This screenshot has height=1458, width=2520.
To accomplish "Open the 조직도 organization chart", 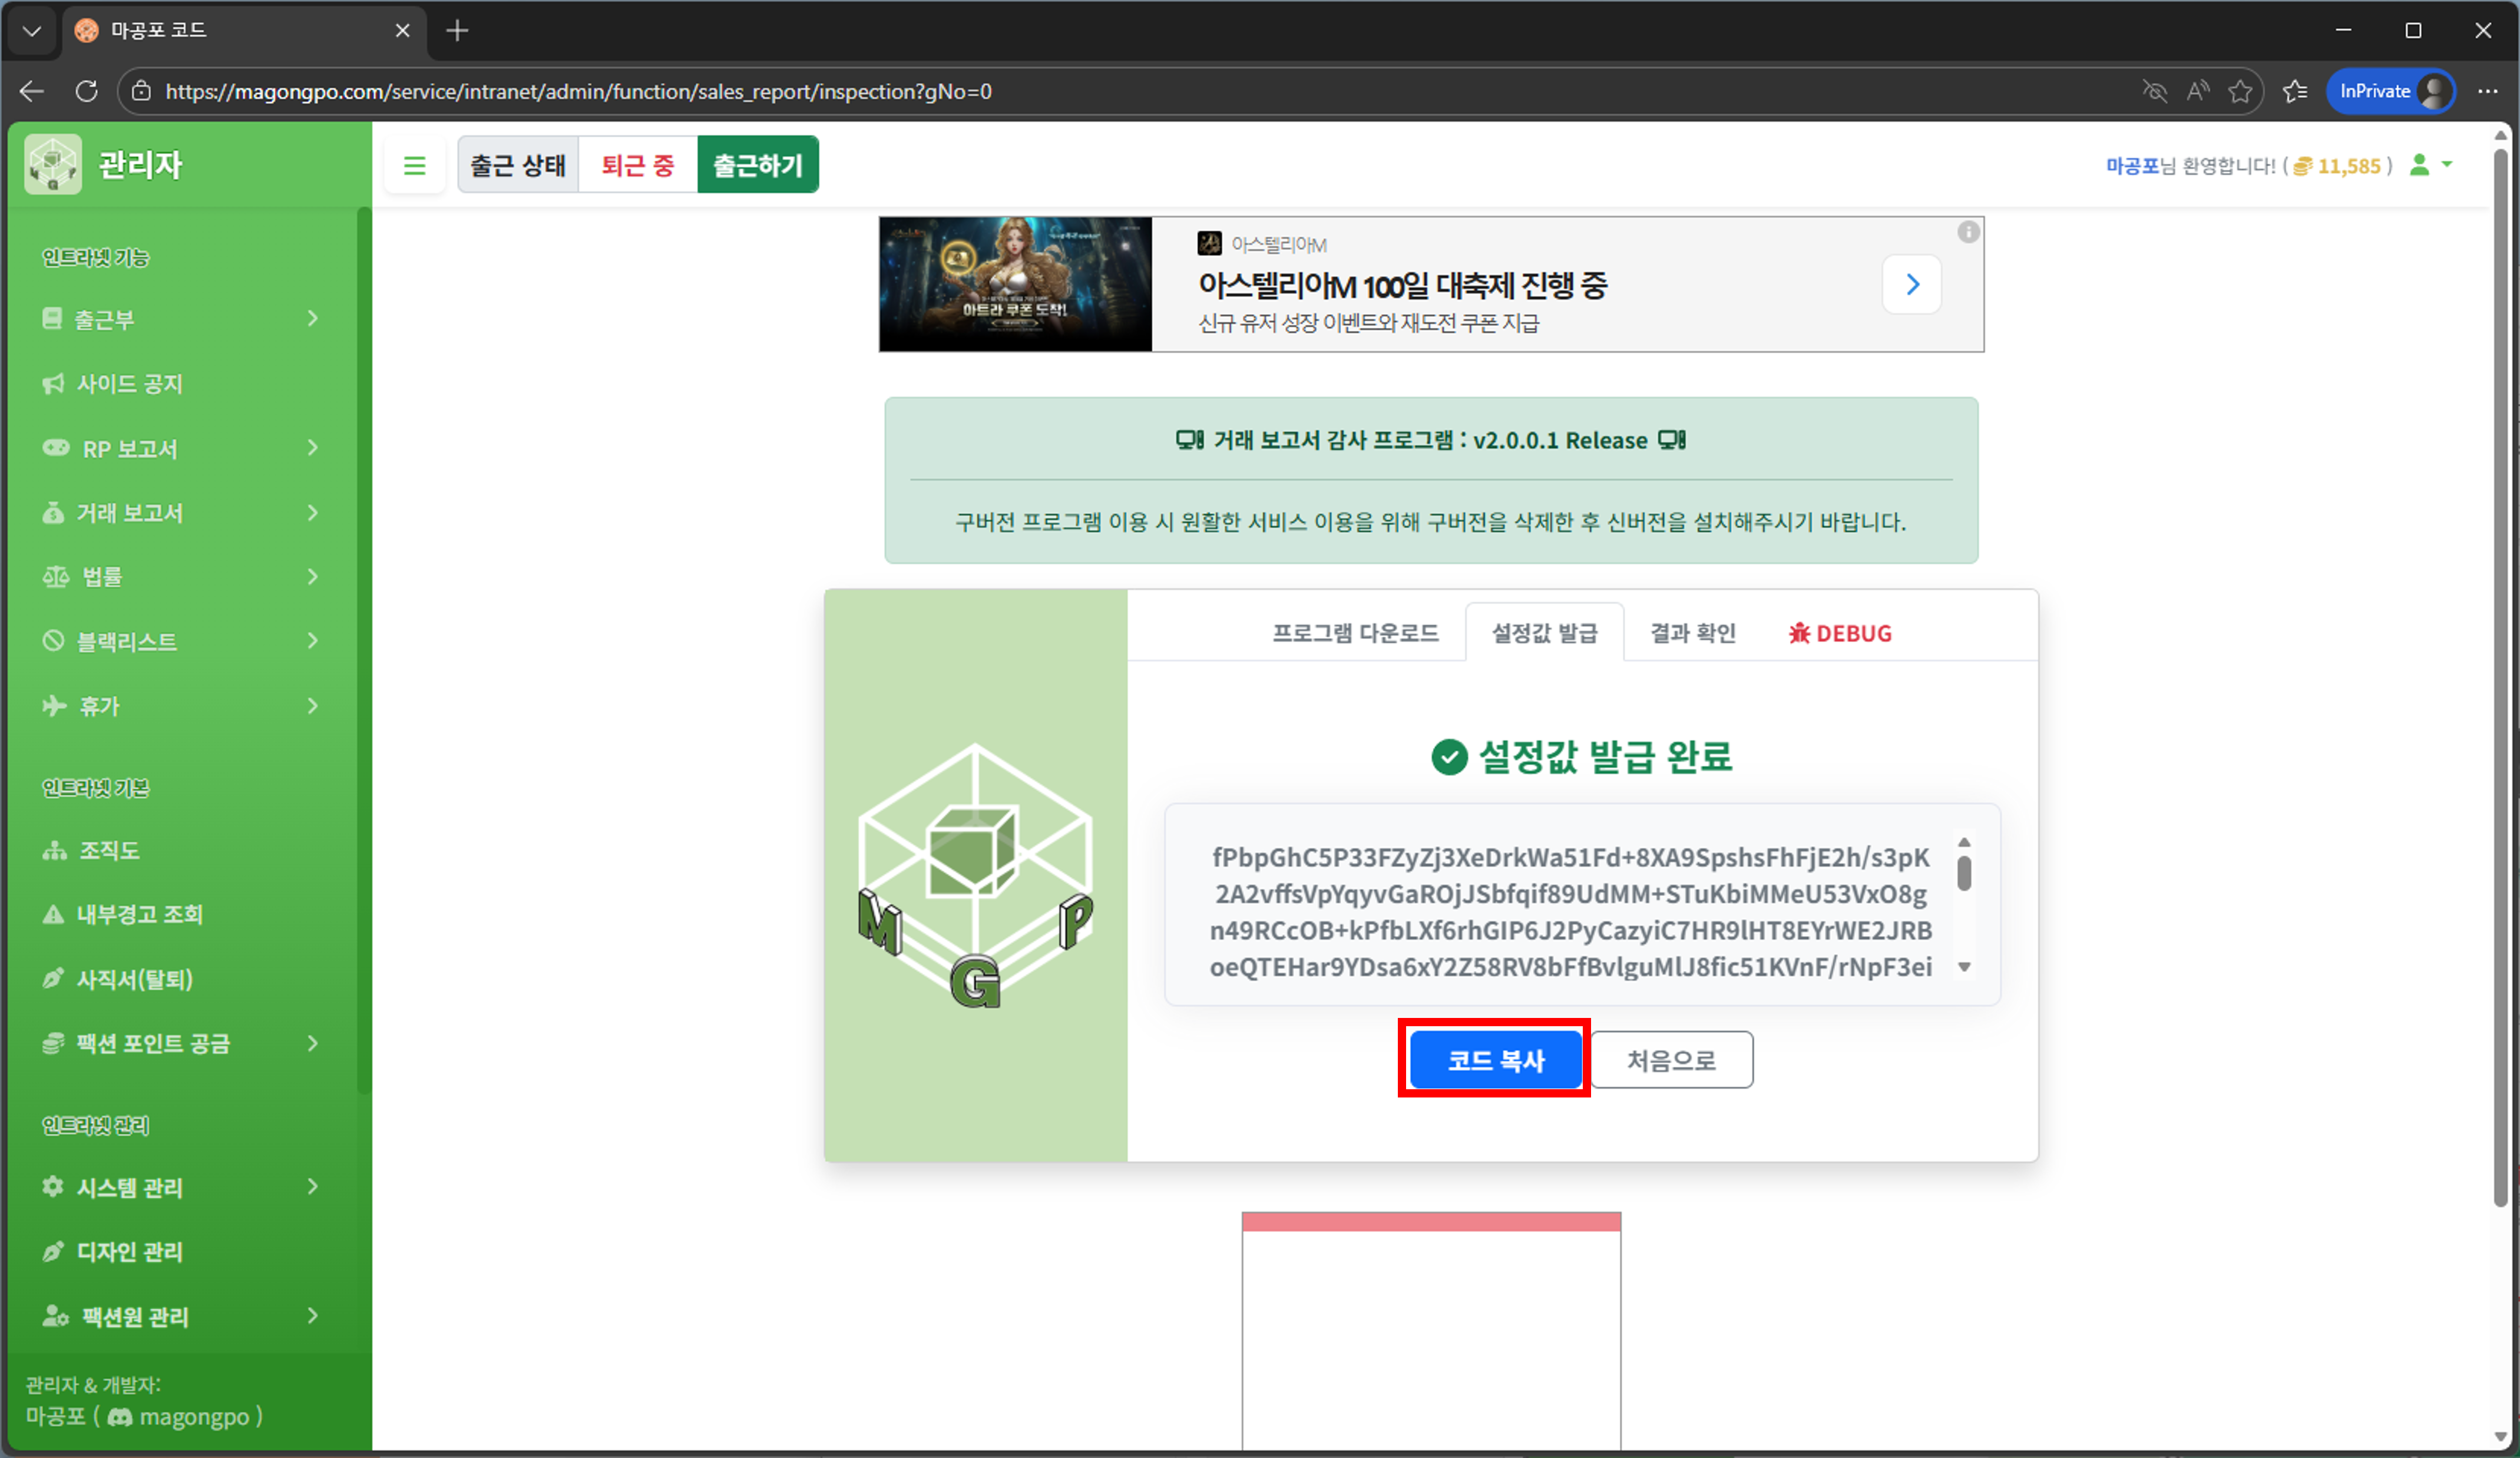I will [110, 850].
